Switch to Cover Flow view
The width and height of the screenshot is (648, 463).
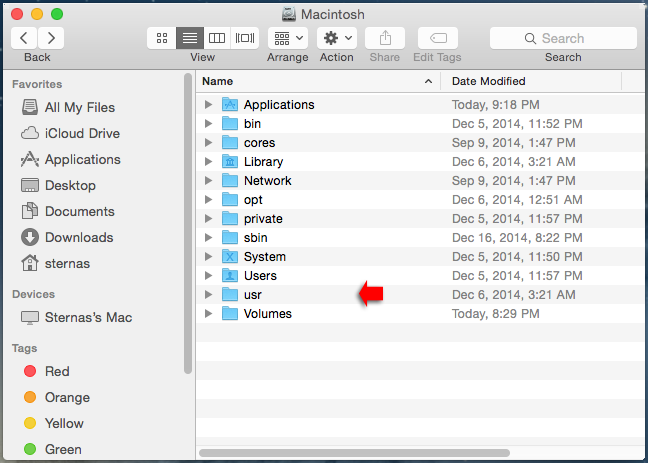[x=245, y=38]
